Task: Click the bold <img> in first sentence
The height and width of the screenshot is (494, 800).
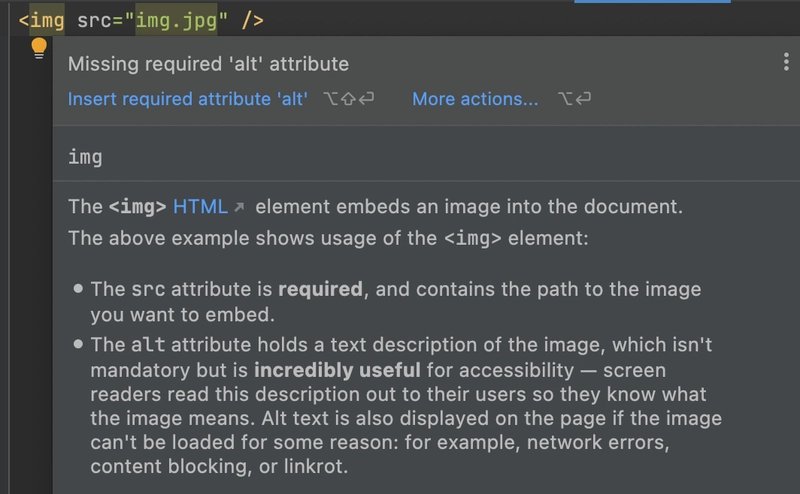Action: pyautogui.click(x=138, y=207)
